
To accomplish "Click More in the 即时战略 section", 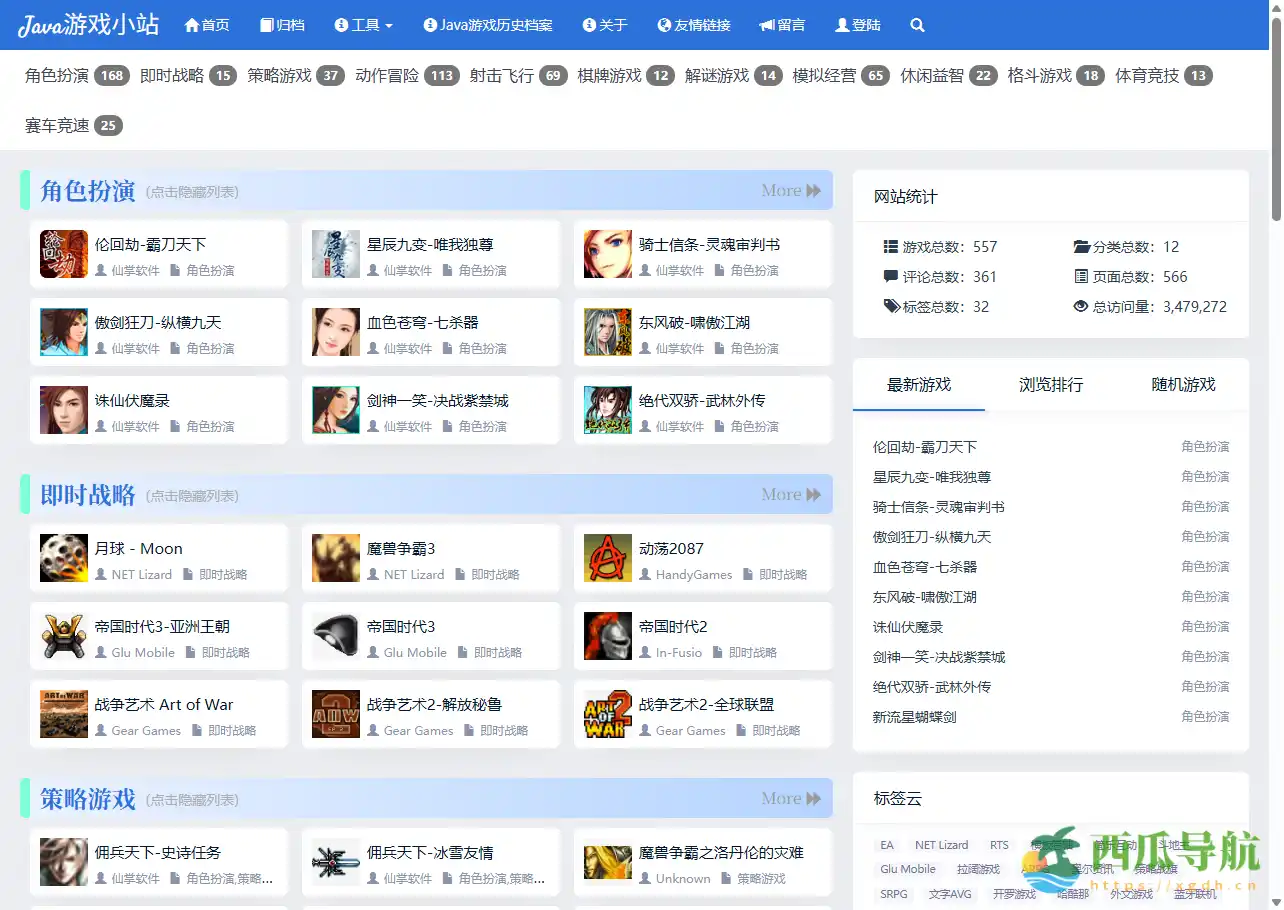I will click(x=791, y=493).
